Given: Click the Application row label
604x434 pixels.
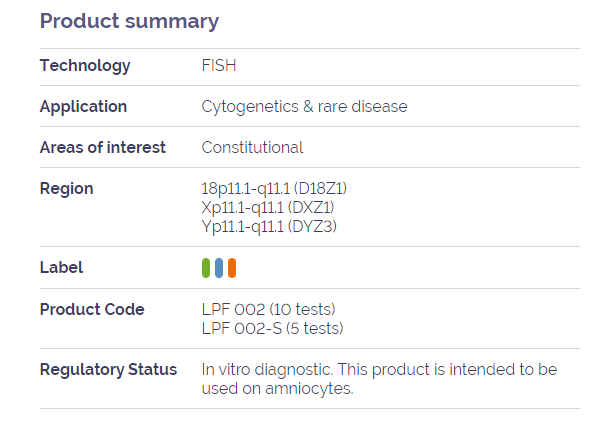Looking at the screenshot, I should 84,107.
